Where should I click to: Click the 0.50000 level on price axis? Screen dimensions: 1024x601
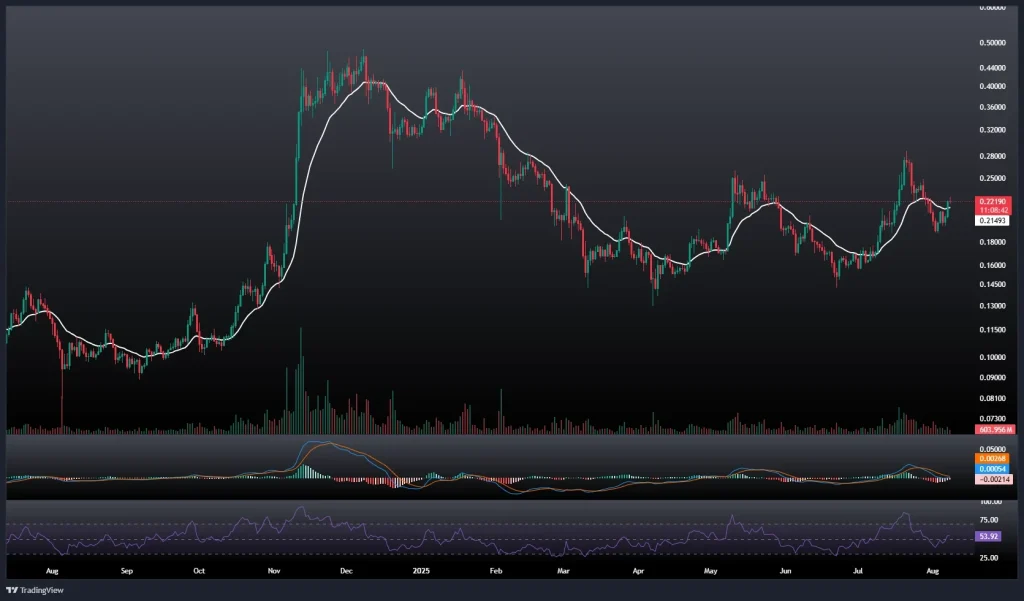pyautogui.click(x=992, y=43)
